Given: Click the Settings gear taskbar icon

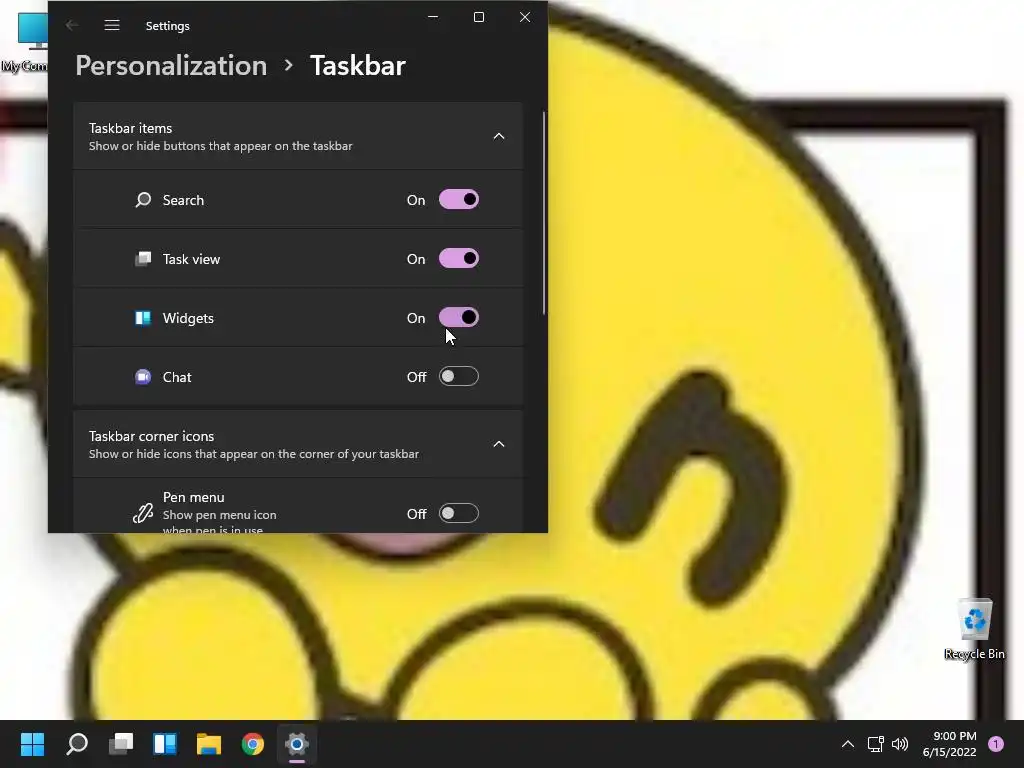Looking at the screenshot, I should [296, 744].
